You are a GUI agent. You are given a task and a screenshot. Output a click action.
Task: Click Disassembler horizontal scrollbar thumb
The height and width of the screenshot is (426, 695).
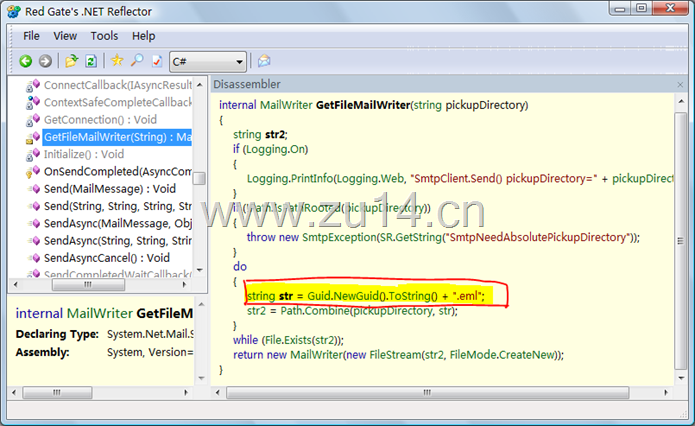point(427,392)
